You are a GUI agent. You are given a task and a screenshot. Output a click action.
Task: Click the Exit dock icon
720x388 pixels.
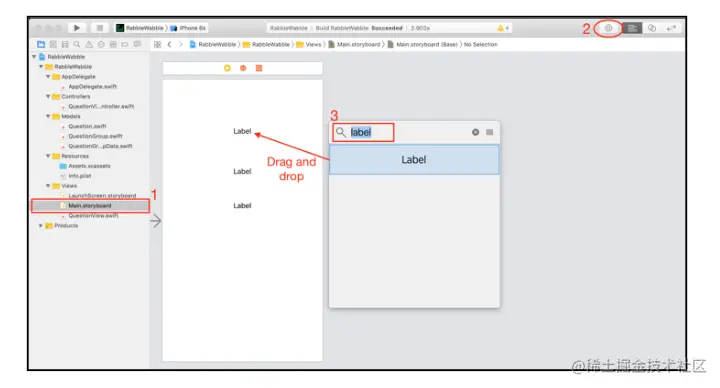tap(259, 68)
